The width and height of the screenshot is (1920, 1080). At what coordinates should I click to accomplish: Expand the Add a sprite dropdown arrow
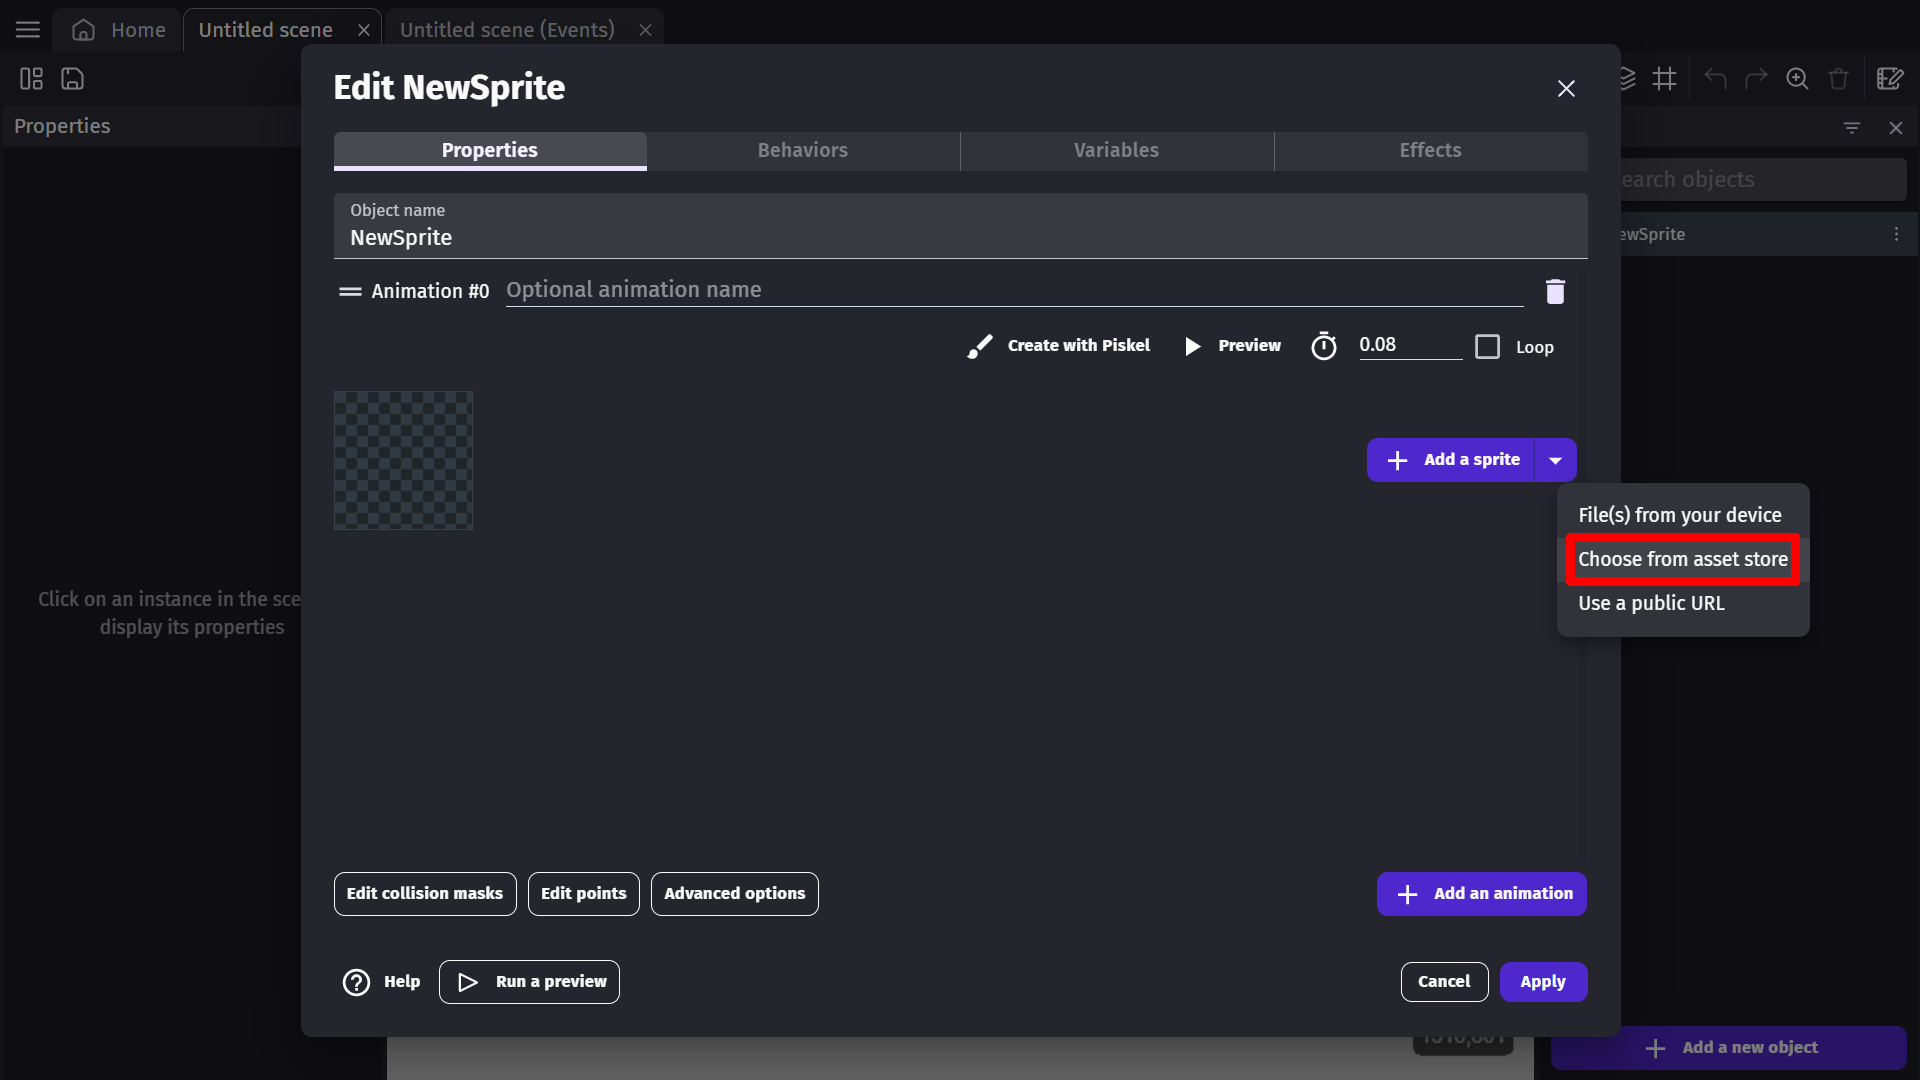coord(1555,460)
